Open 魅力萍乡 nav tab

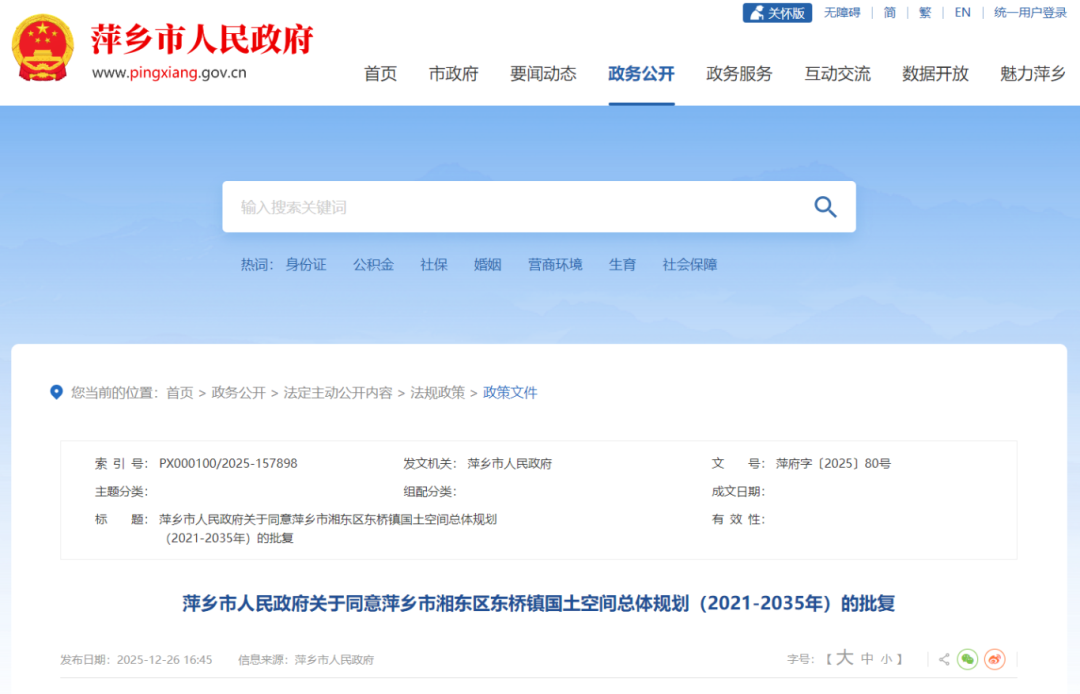click(1033, 74)
